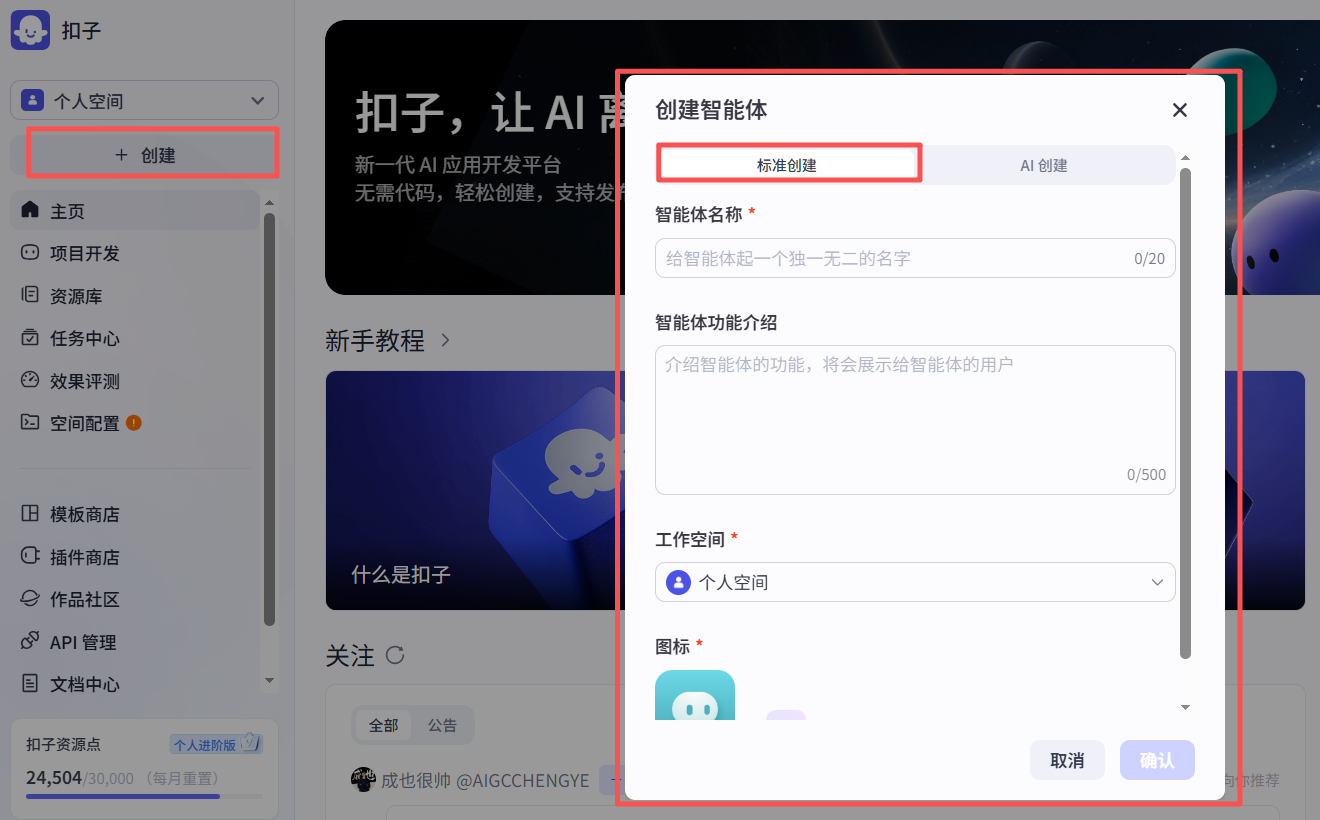Click the 空间配置 terminal icon

tap(30, 422)
